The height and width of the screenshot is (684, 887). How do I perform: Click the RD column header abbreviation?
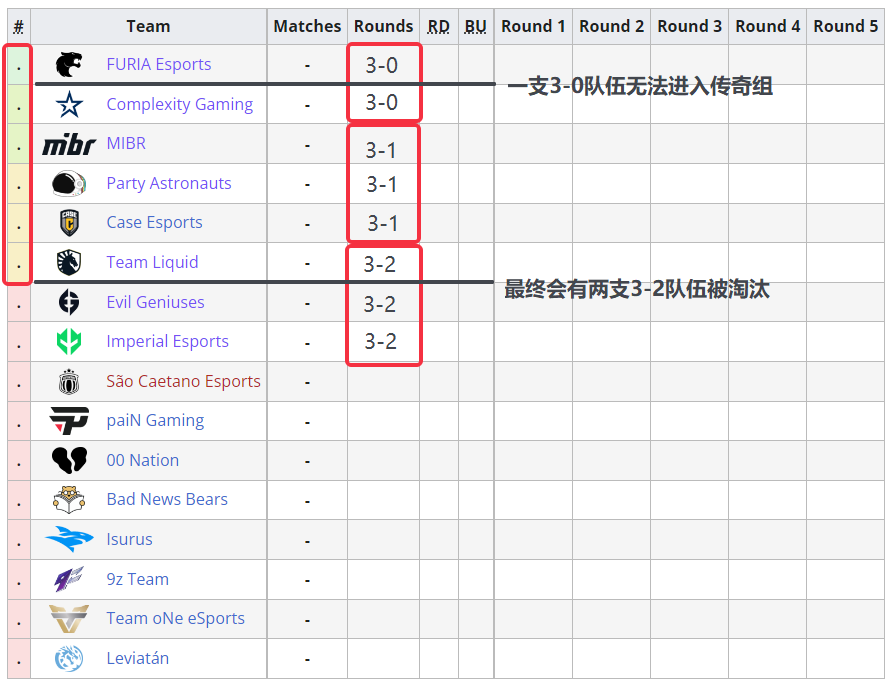tap(439, 27)
